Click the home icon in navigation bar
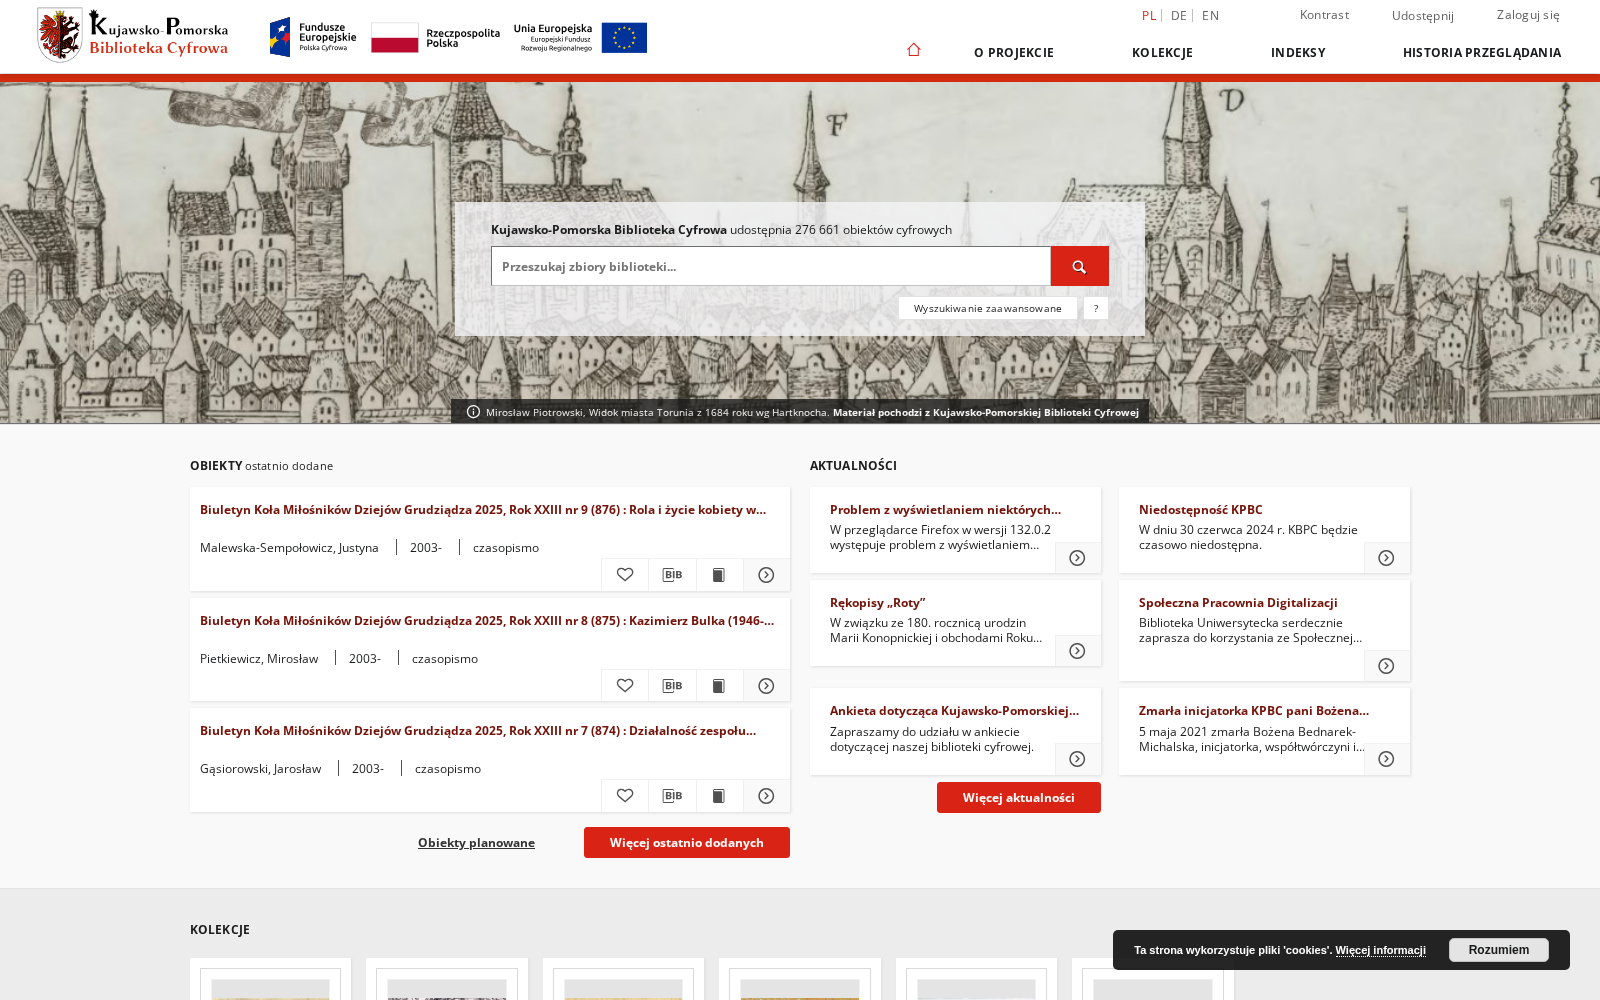 point(913,50)
